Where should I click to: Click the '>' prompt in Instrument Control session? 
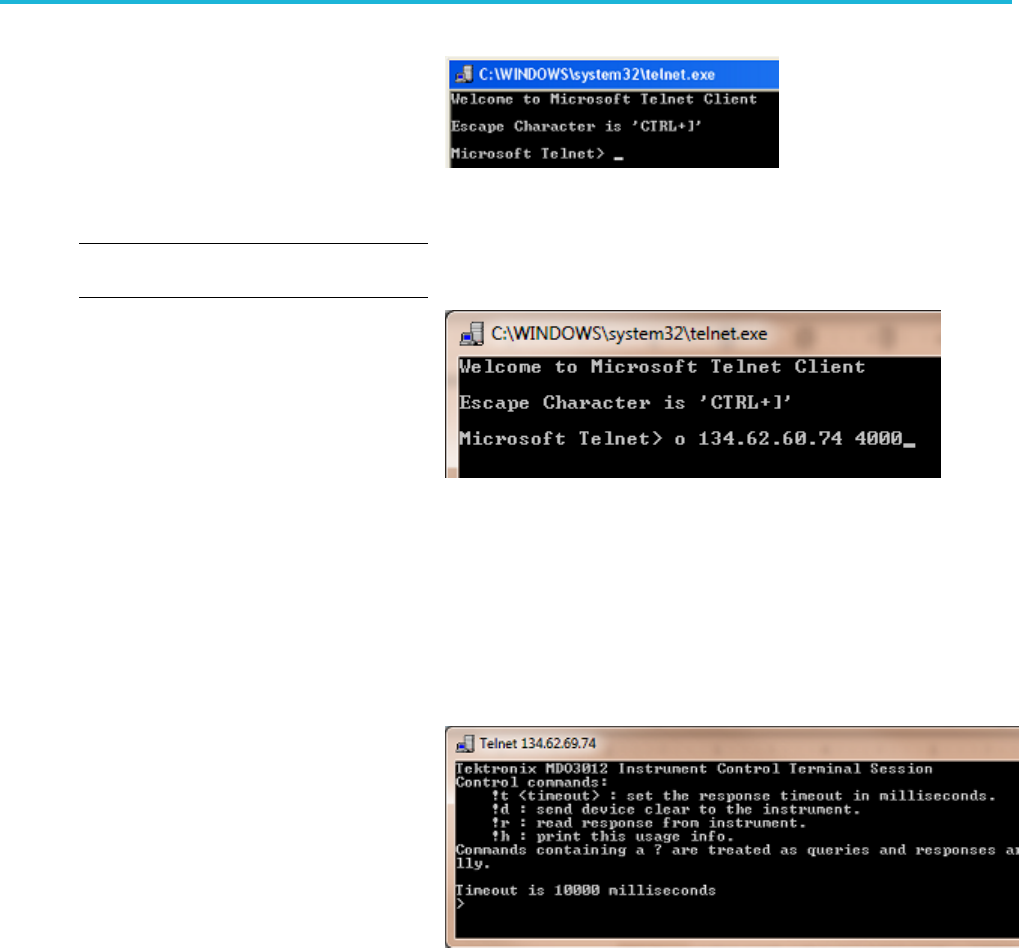pos(460,904)
